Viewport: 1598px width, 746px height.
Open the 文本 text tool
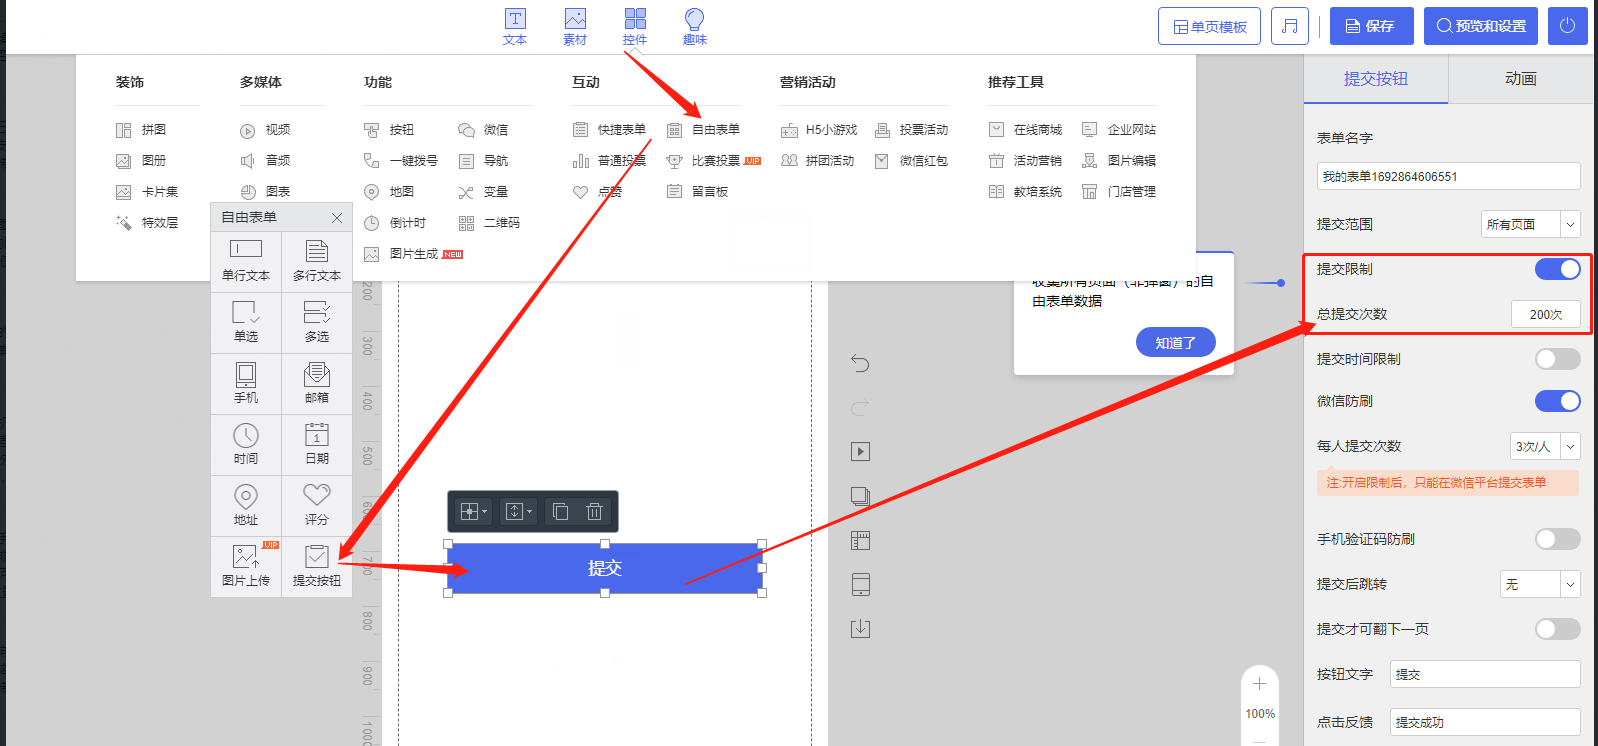tap(515, 27)
